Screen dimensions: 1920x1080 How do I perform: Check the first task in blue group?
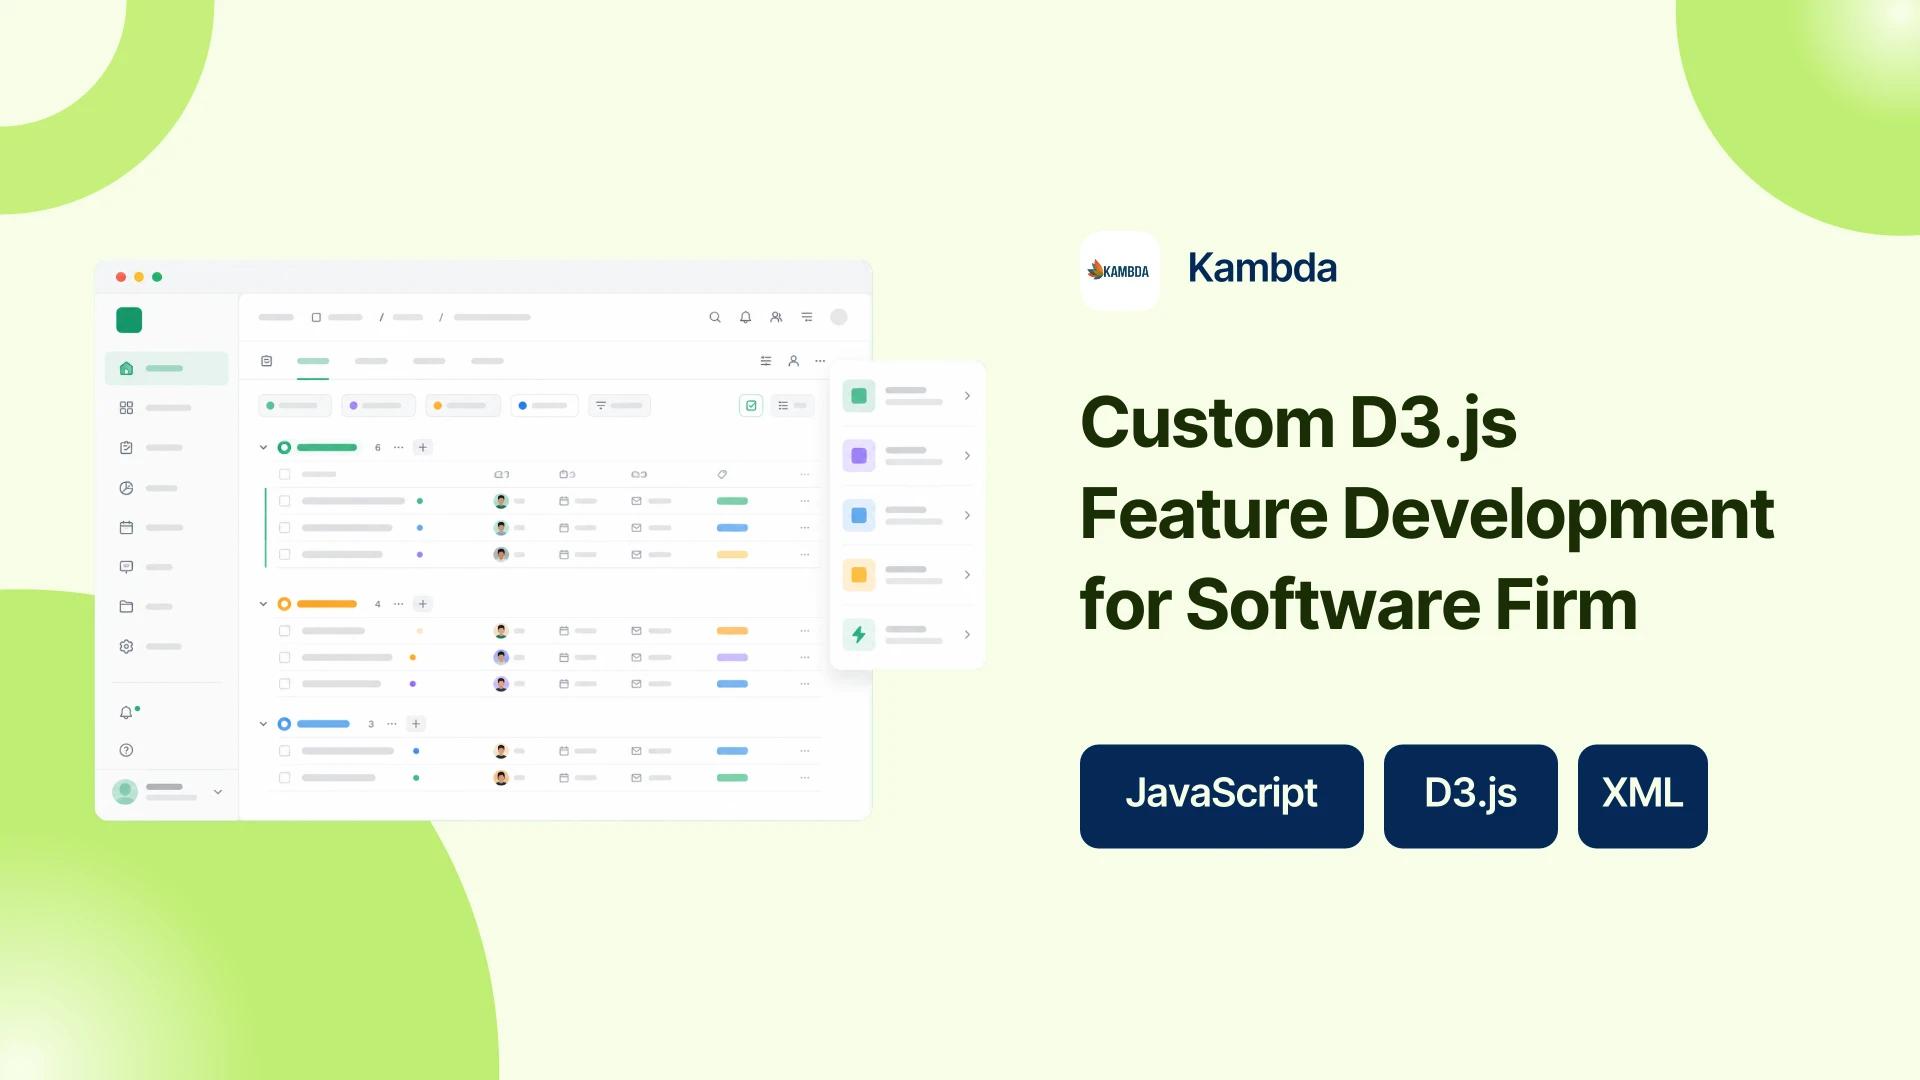click(x=285, y=751)
